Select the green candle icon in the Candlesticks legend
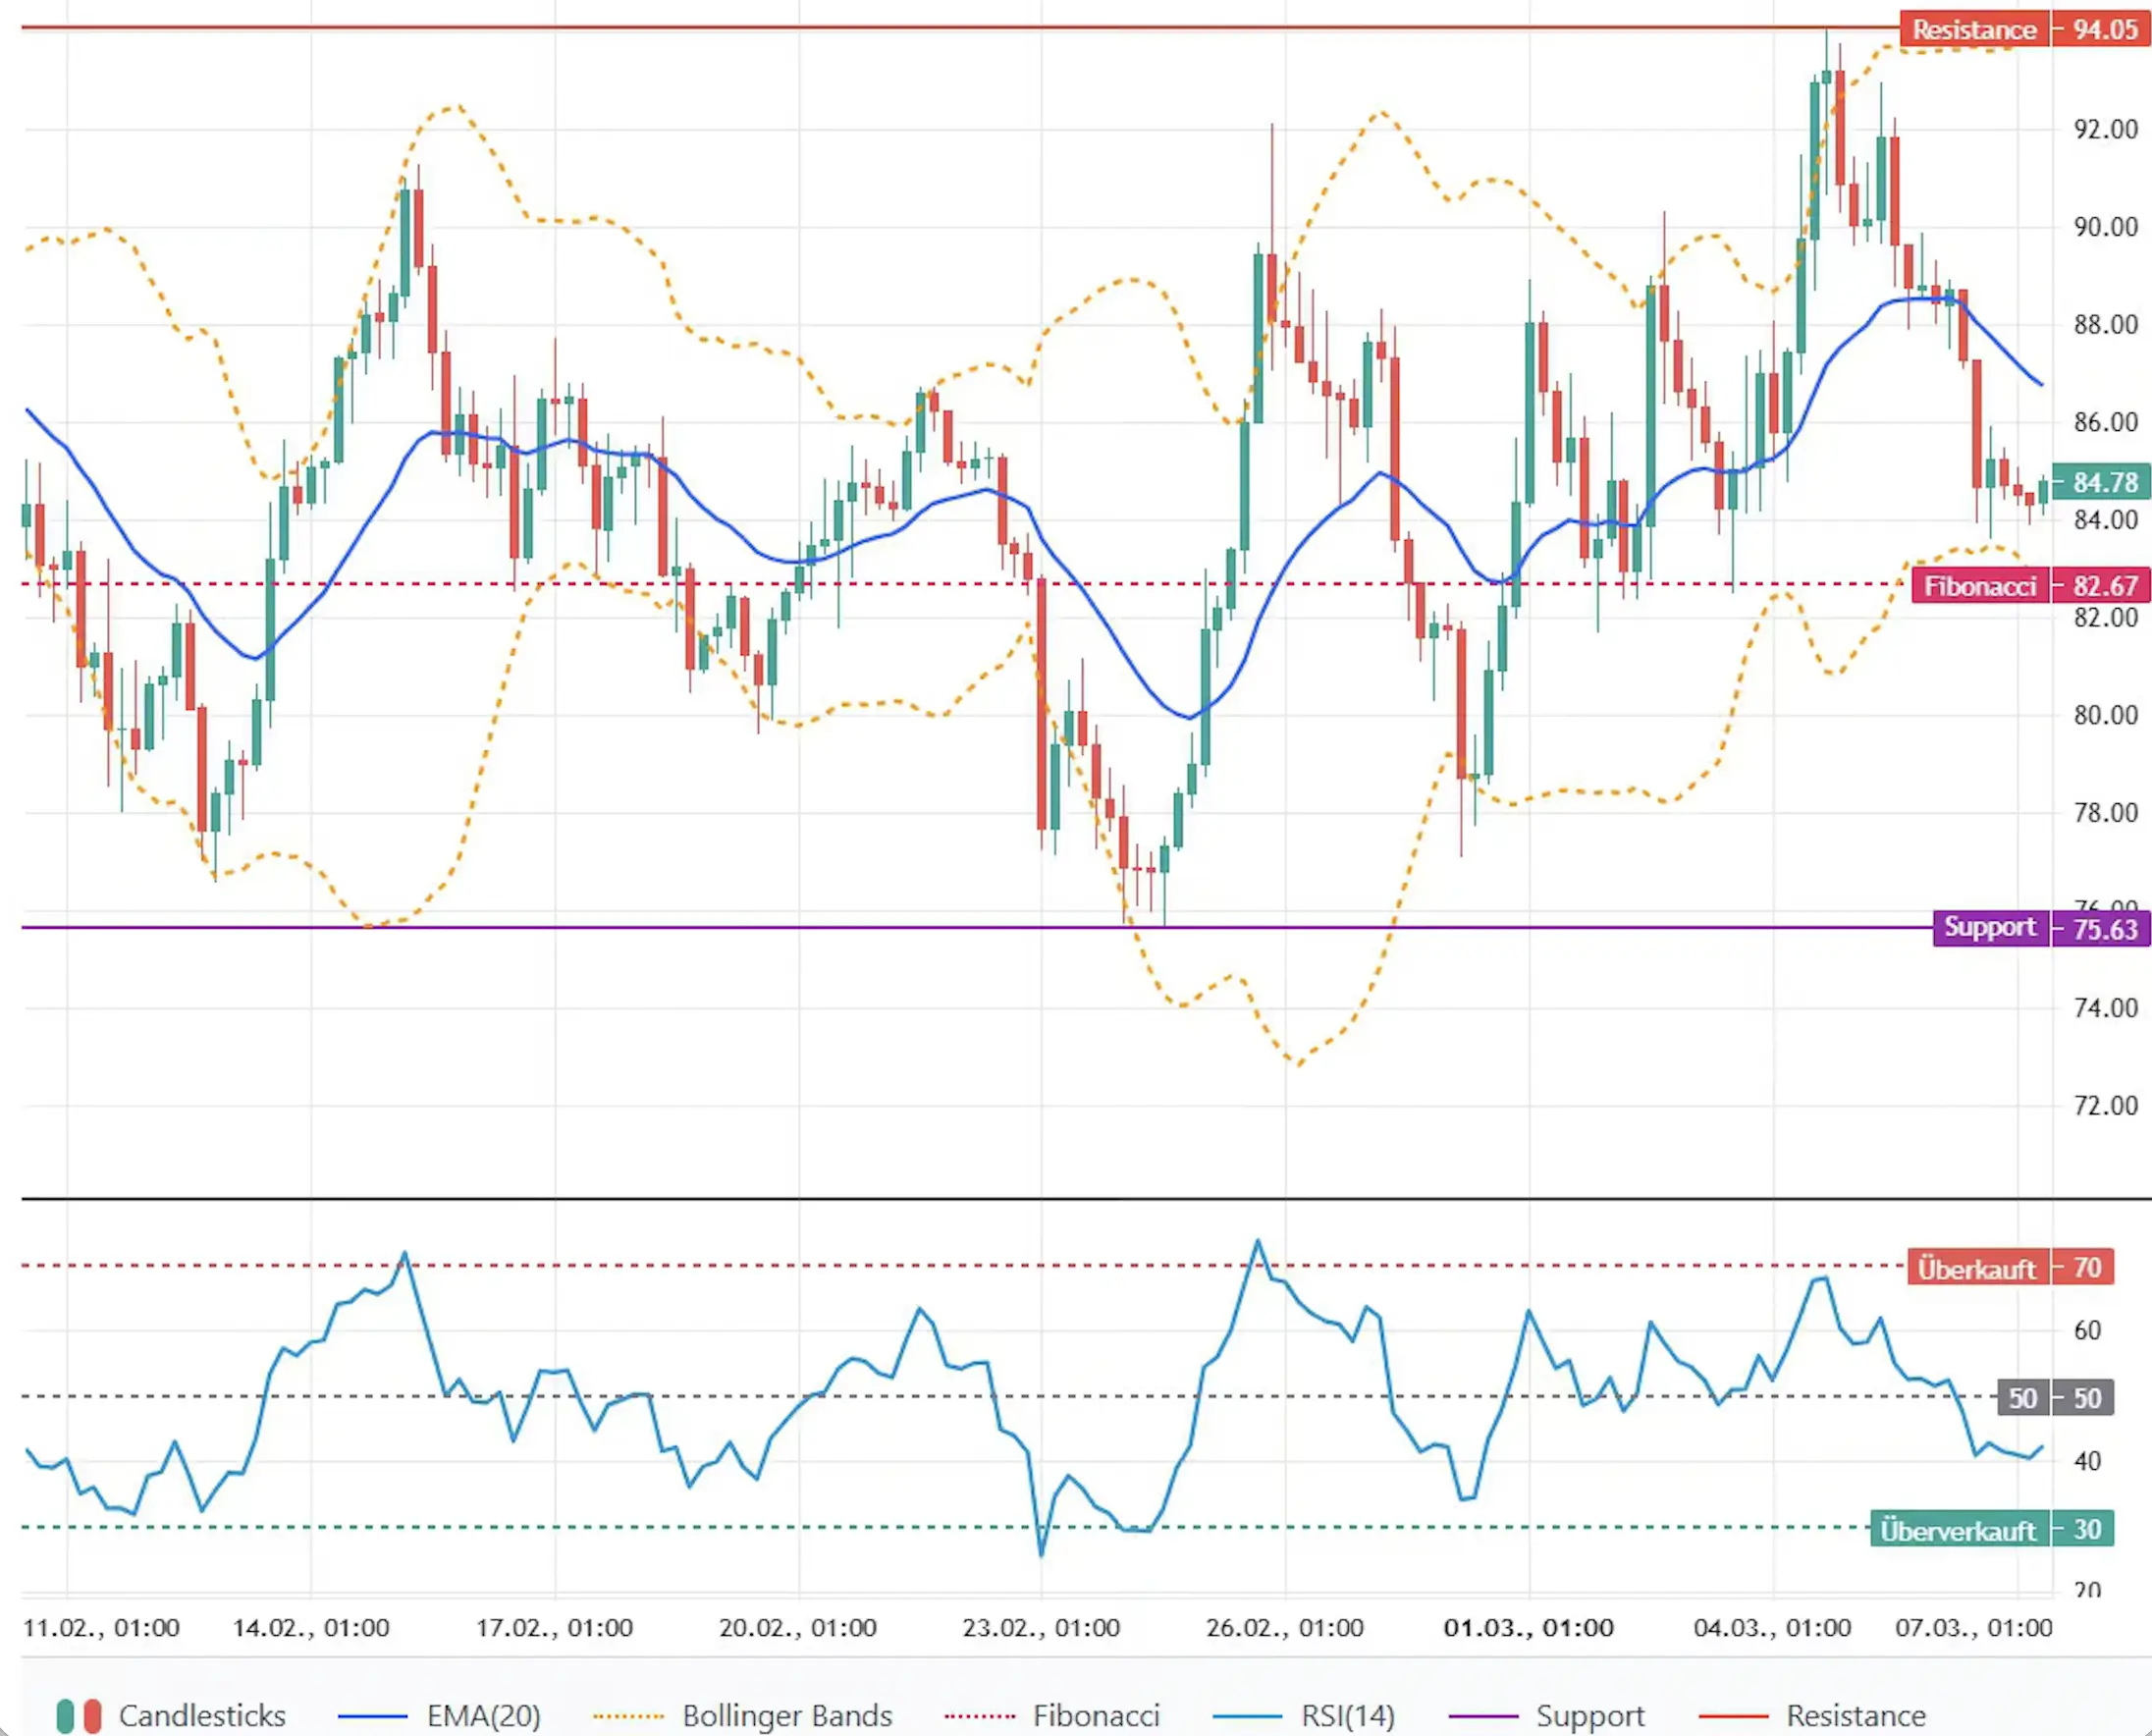This screenshot has width=2152, height=1736. pyautogui.click(x=68, y=1716)
